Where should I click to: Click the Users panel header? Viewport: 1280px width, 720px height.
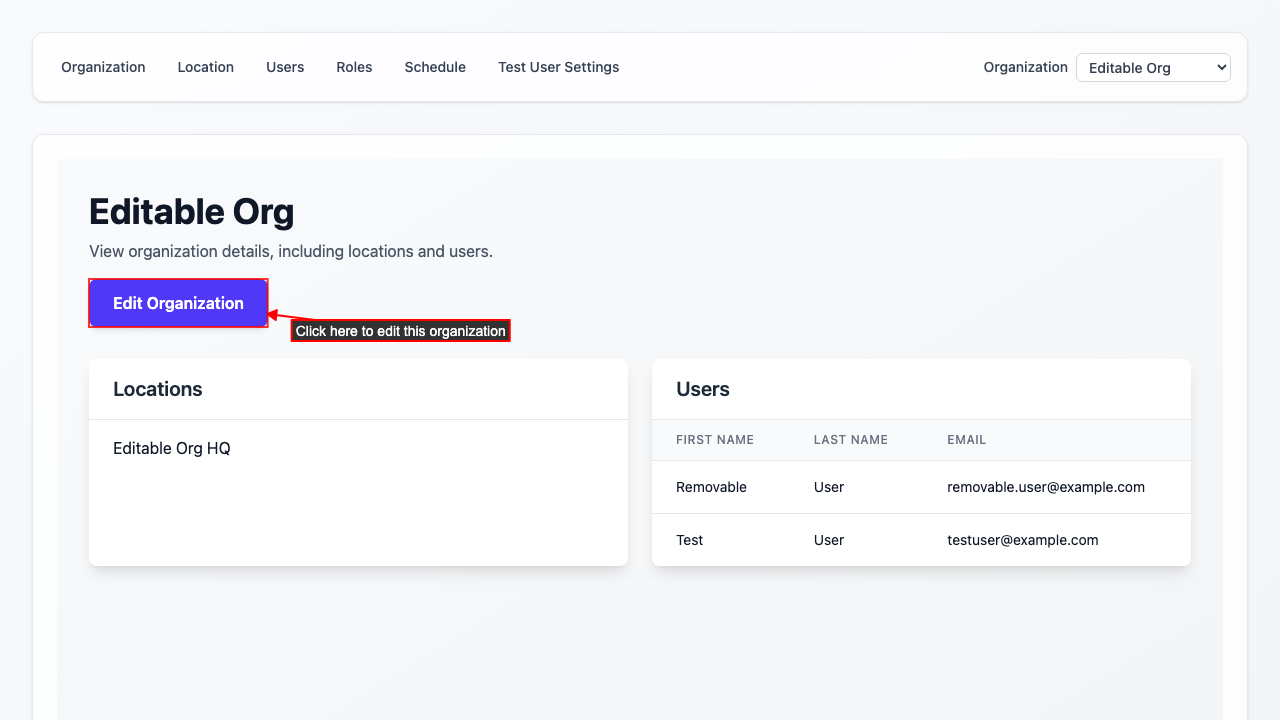(x=703, y=389)
